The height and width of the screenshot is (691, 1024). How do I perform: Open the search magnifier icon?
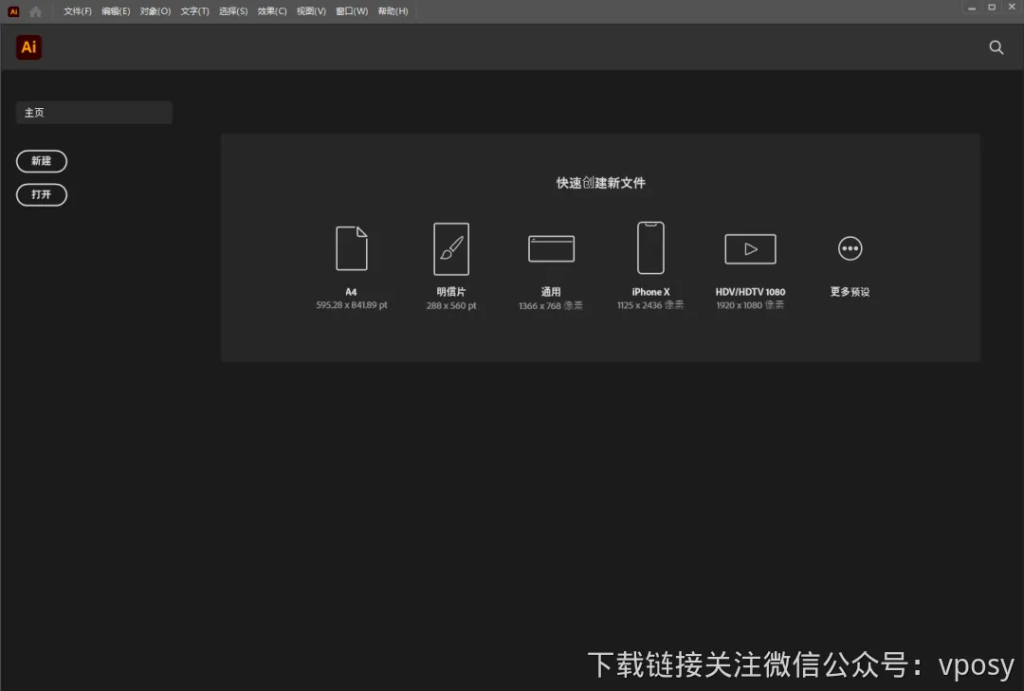click(996, 47)
